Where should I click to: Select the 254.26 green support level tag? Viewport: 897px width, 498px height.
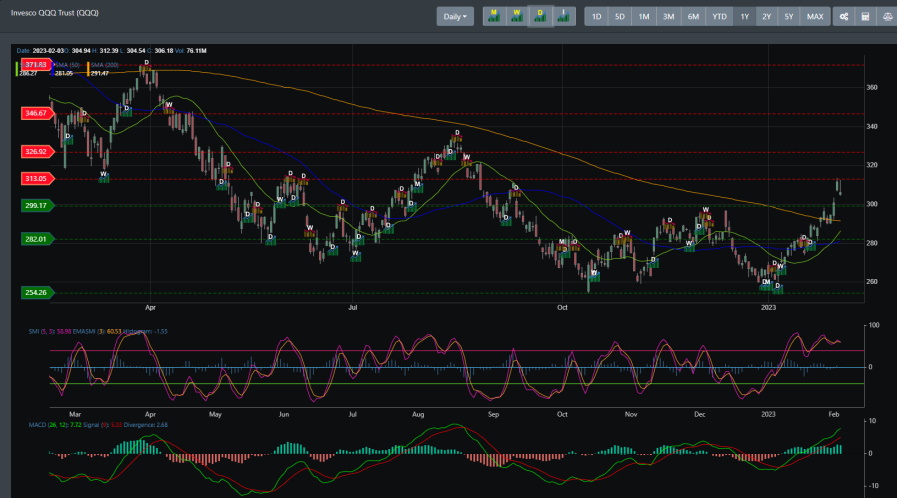pos(36,293)
